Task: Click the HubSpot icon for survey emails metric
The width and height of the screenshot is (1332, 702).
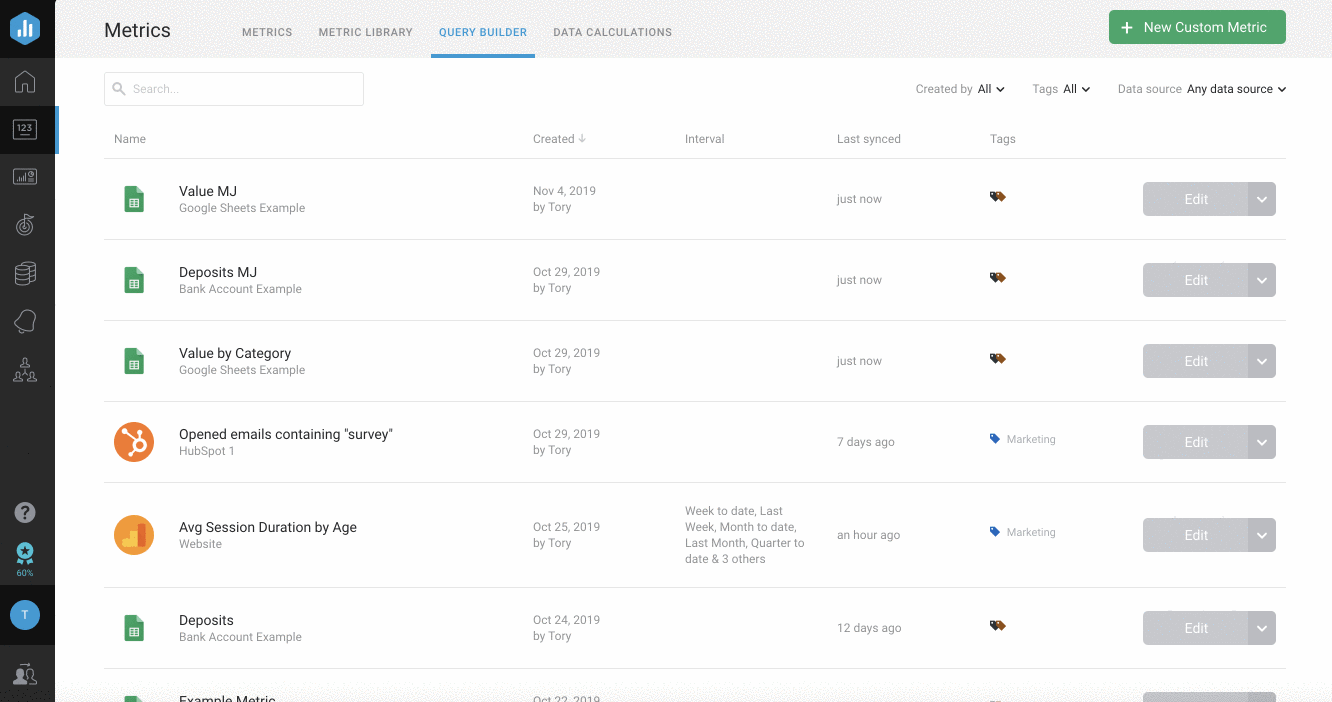Action: click(x=134, y=442)
